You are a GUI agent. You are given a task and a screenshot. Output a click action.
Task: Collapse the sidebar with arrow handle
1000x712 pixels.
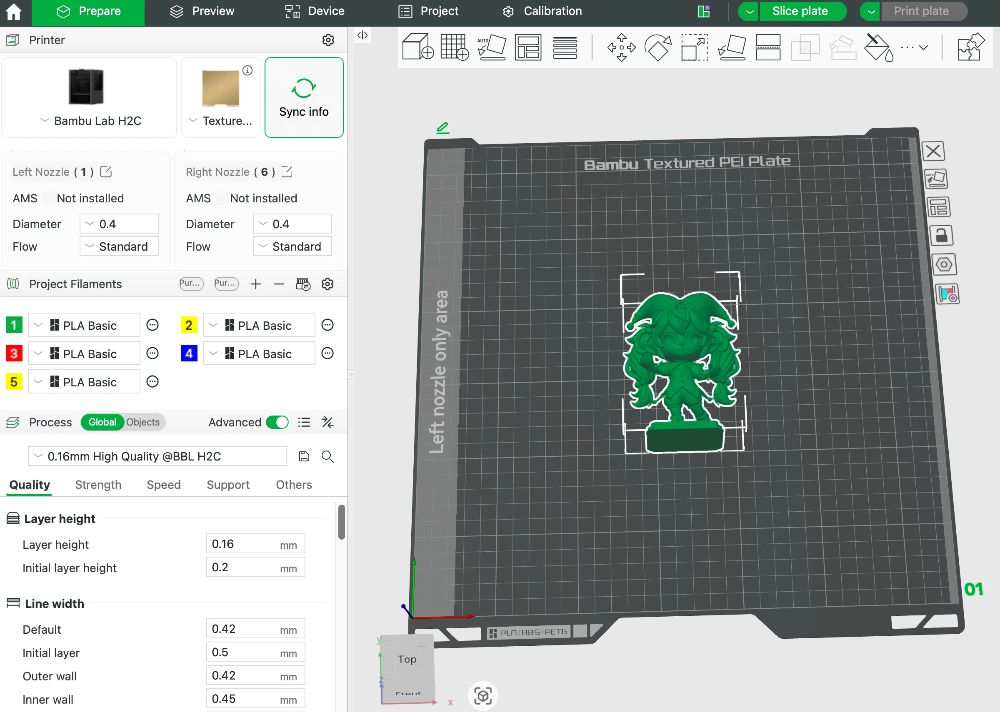[362, 35]
